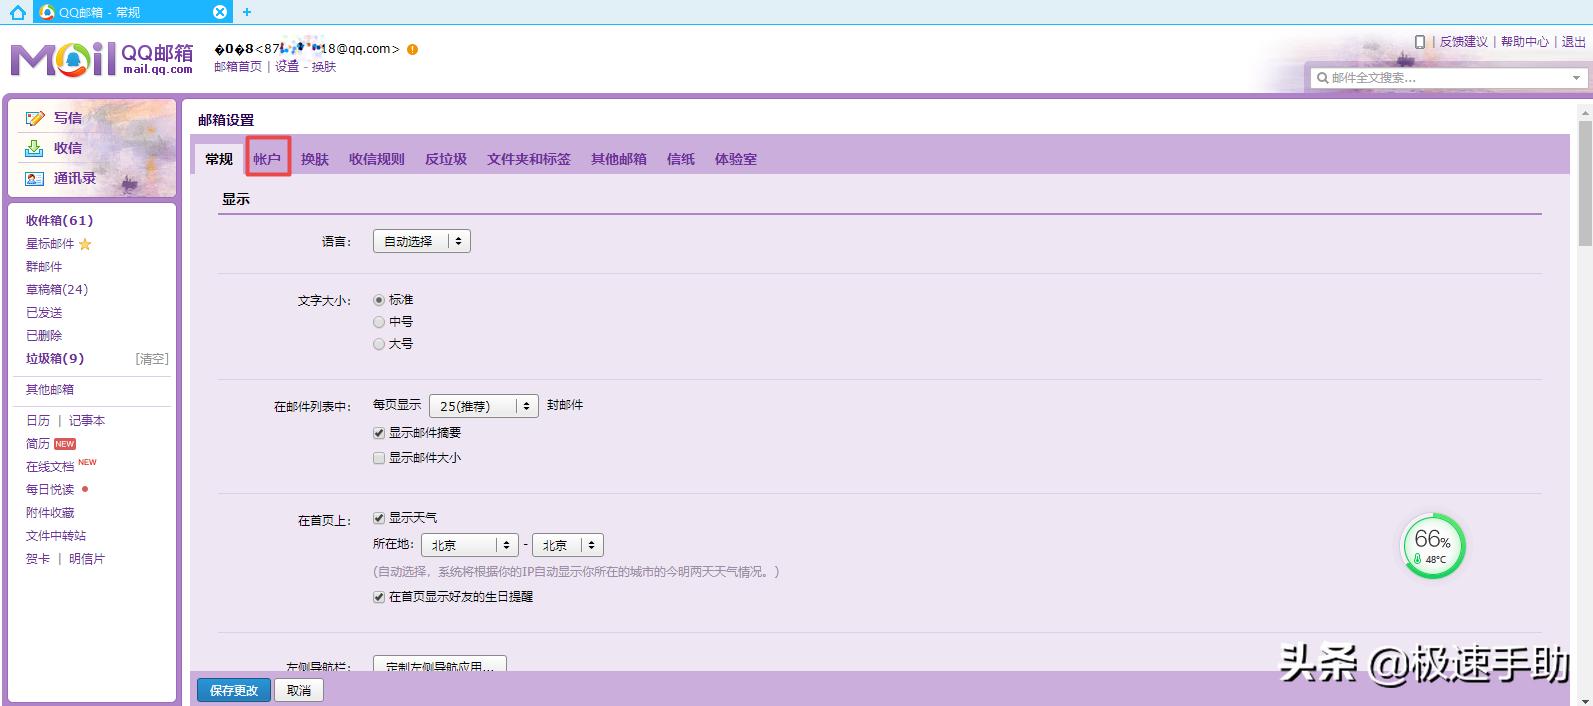Click the search magnifier icon

click(x=1323, y=78)
